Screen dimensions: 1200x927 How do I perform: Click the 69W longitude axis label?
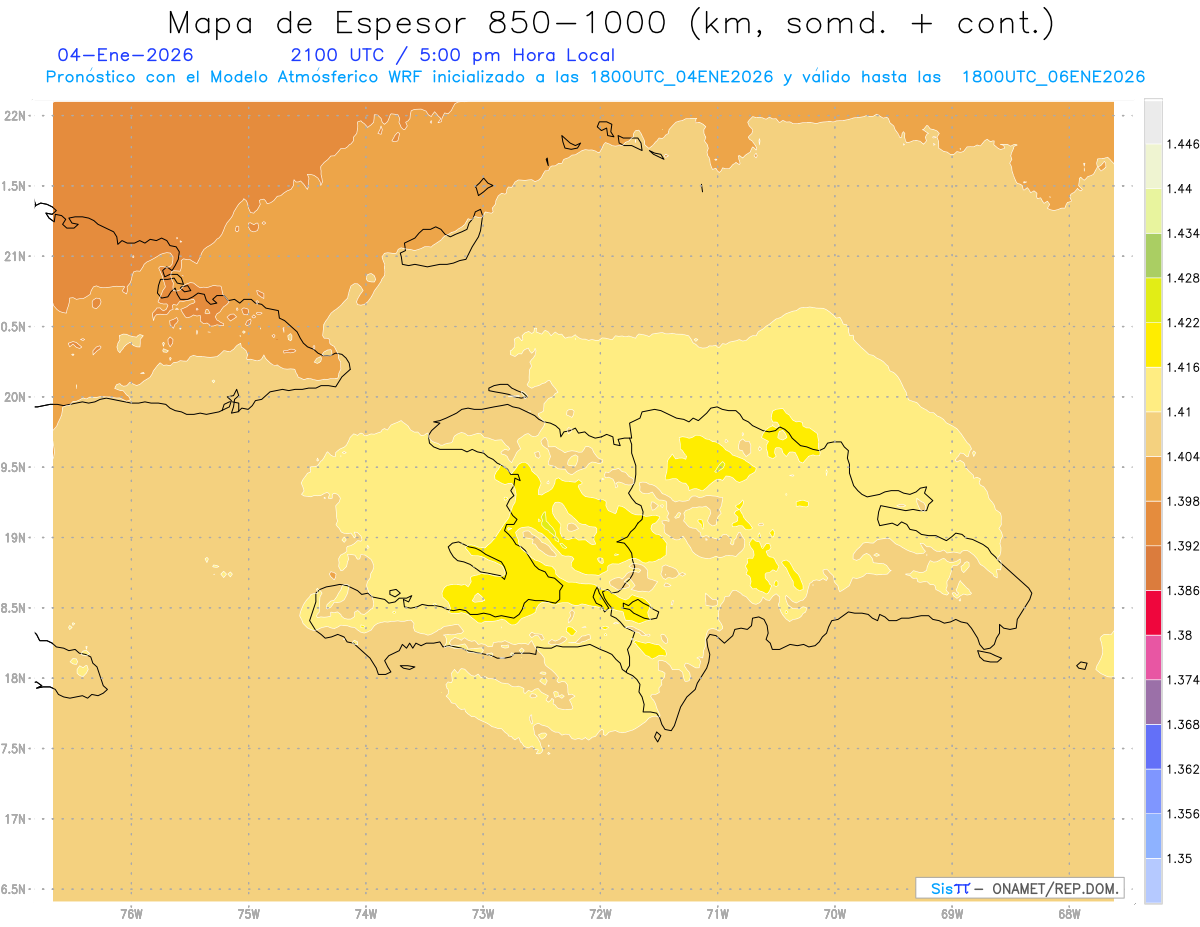point(952,913)
